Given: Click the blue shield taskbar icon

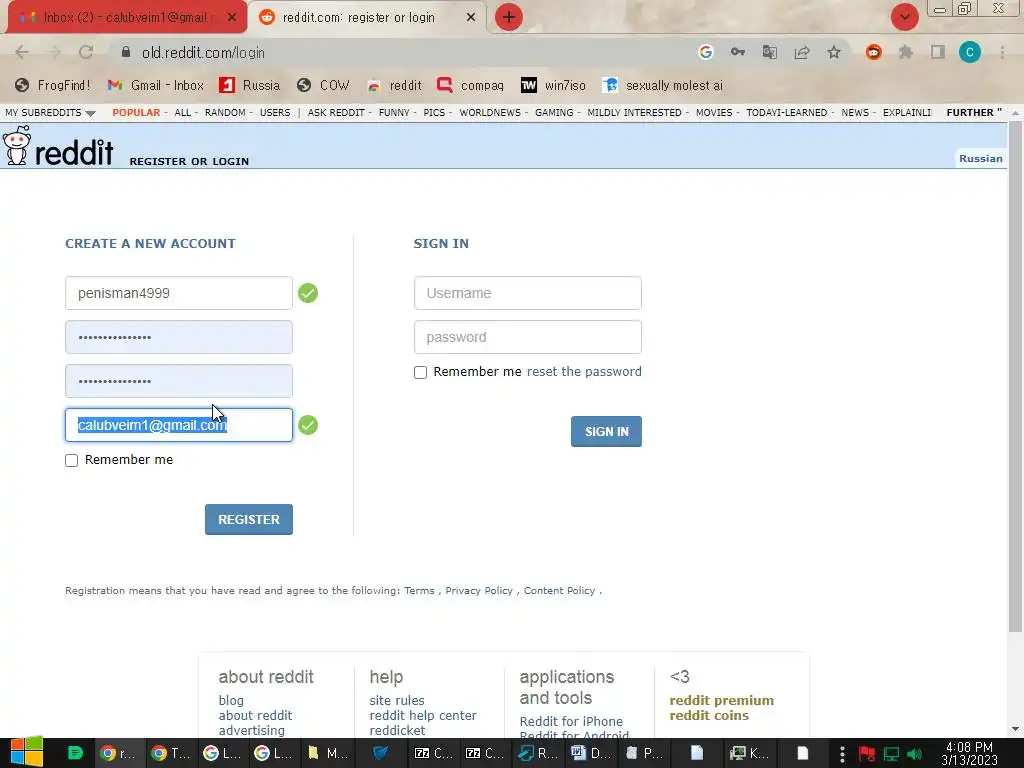Looking at the screenshot, I should coord(381,753).
